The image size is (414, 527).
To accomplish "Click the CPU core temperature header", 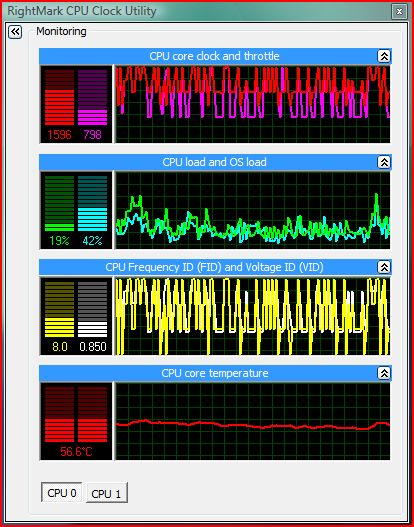I will pyautogui.click(x=215, y=373).
